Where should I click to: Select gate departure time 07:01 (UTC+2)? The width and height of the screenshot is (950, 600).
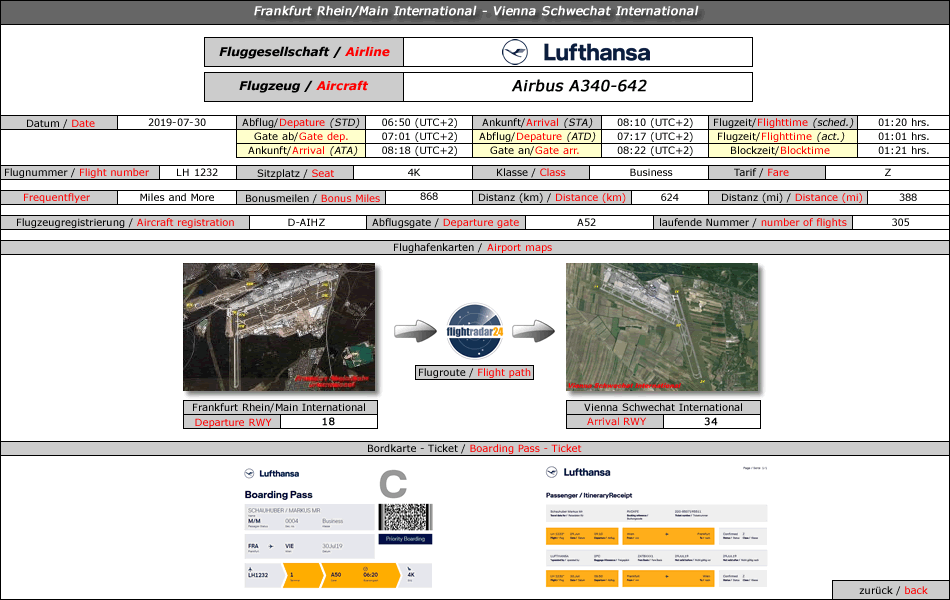point(419,136)
